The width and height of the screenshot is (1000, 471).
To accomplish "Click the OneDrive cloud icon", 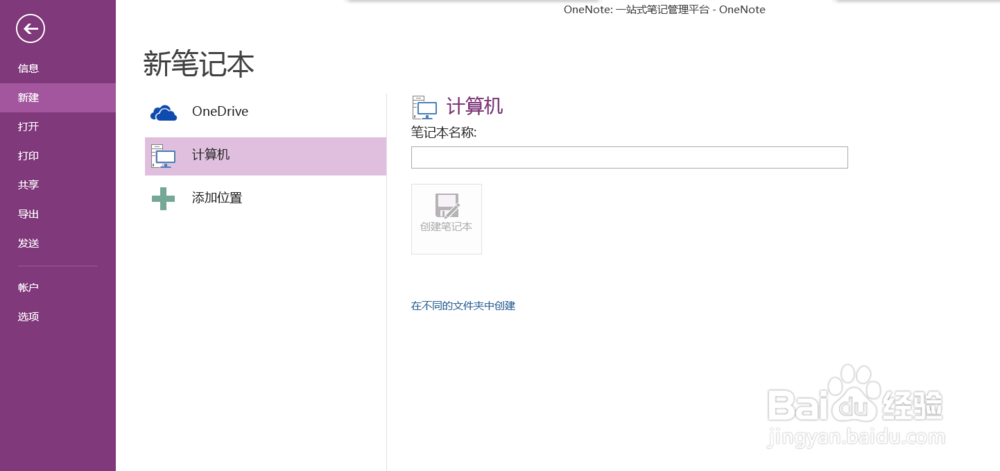I will point(163,113).
